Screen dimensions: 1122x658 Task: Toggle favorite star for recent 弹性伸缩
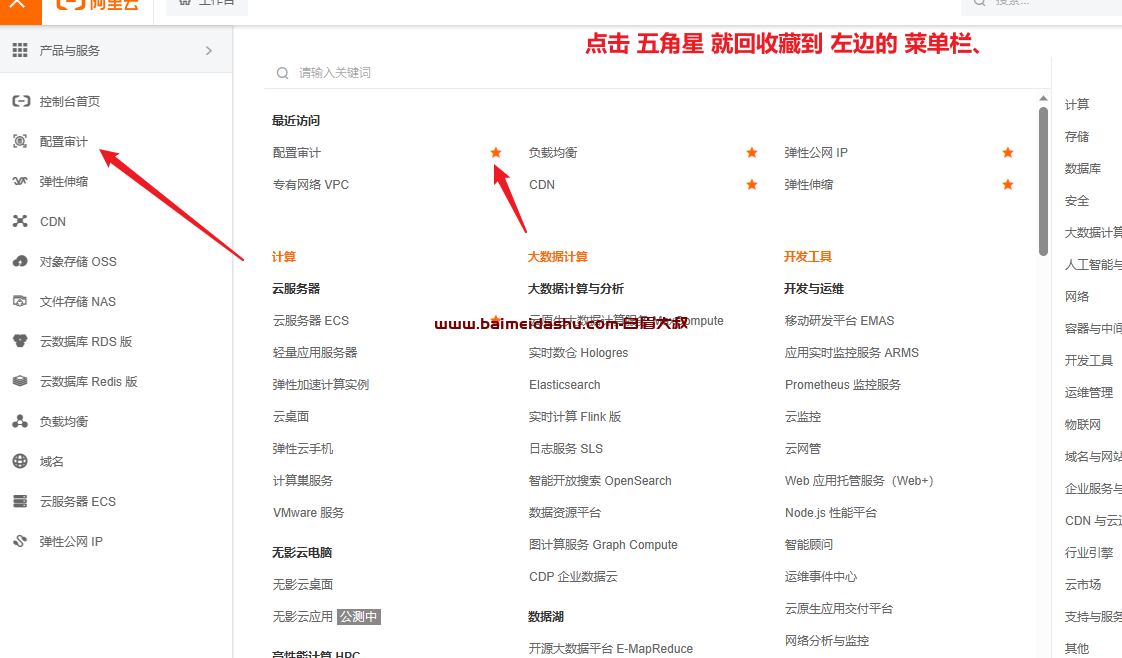pyautogui.click(x=1008, y=185)
